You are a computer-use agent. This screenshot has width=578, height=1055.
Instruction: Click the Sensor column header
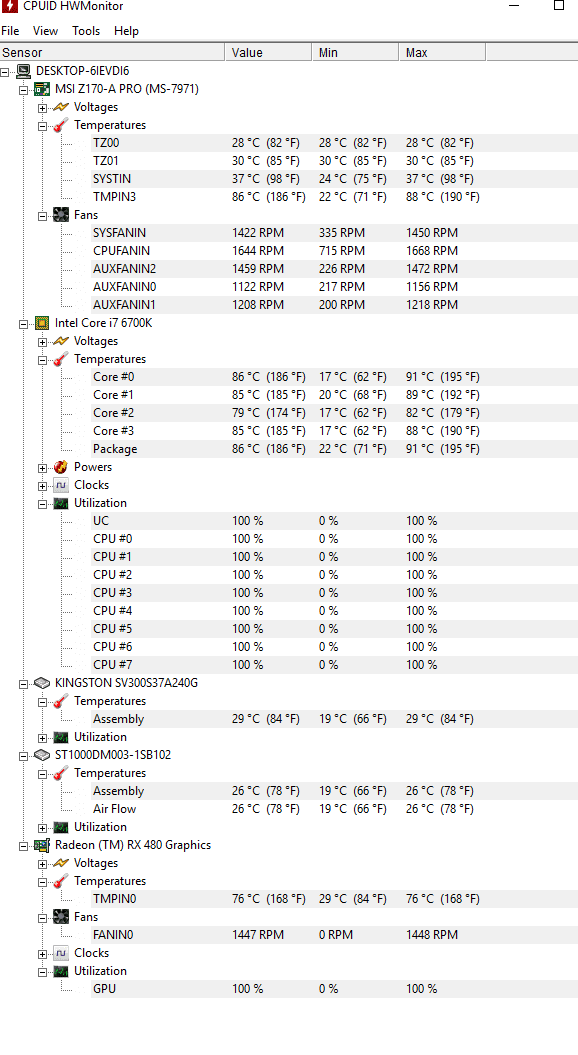click(x=112, y=52)
